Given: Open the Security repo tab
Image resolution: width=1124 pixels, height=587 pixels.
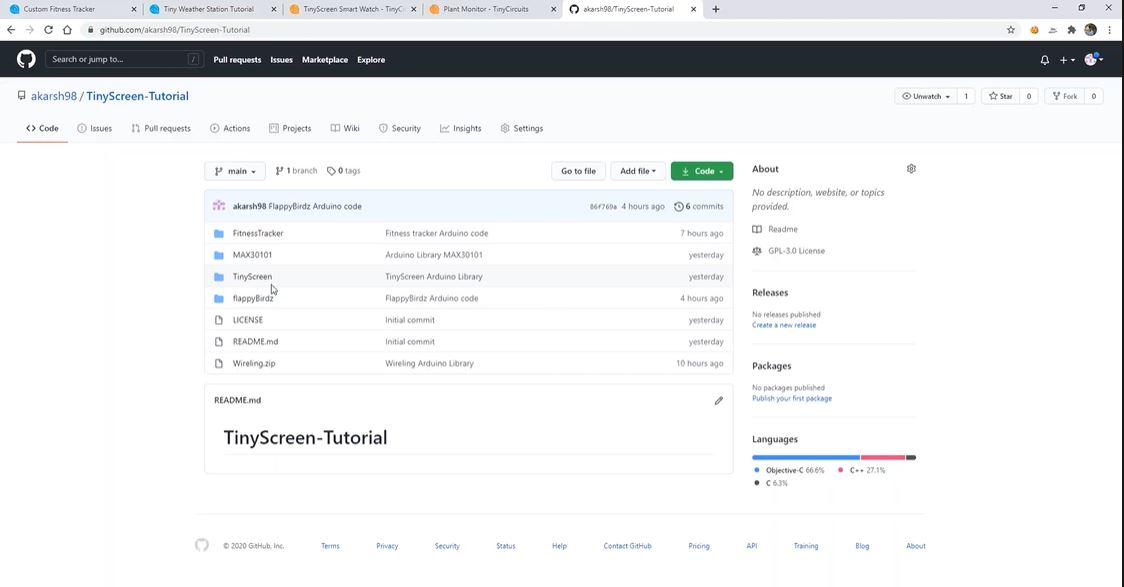Looking at the screenshot, I should click(x=400, y=128).
